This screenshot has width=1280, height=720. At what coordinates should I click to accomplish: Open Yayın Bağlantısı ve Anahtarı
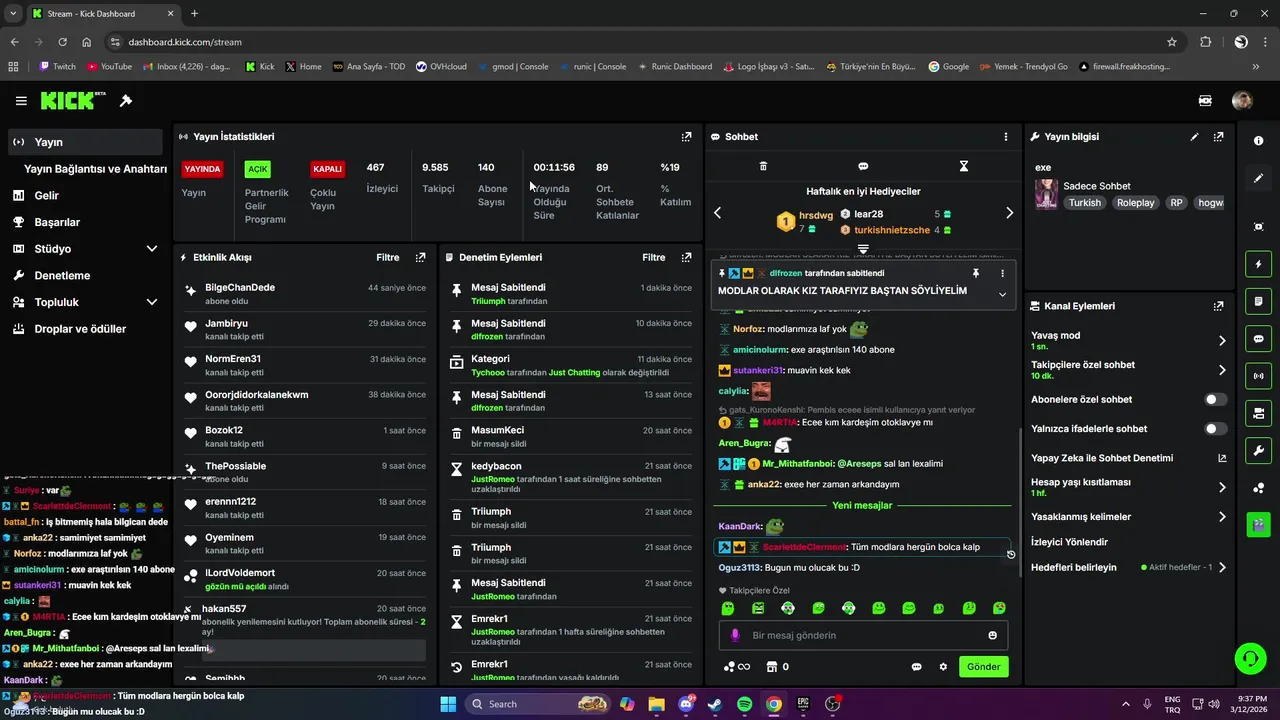pos(95,169)
